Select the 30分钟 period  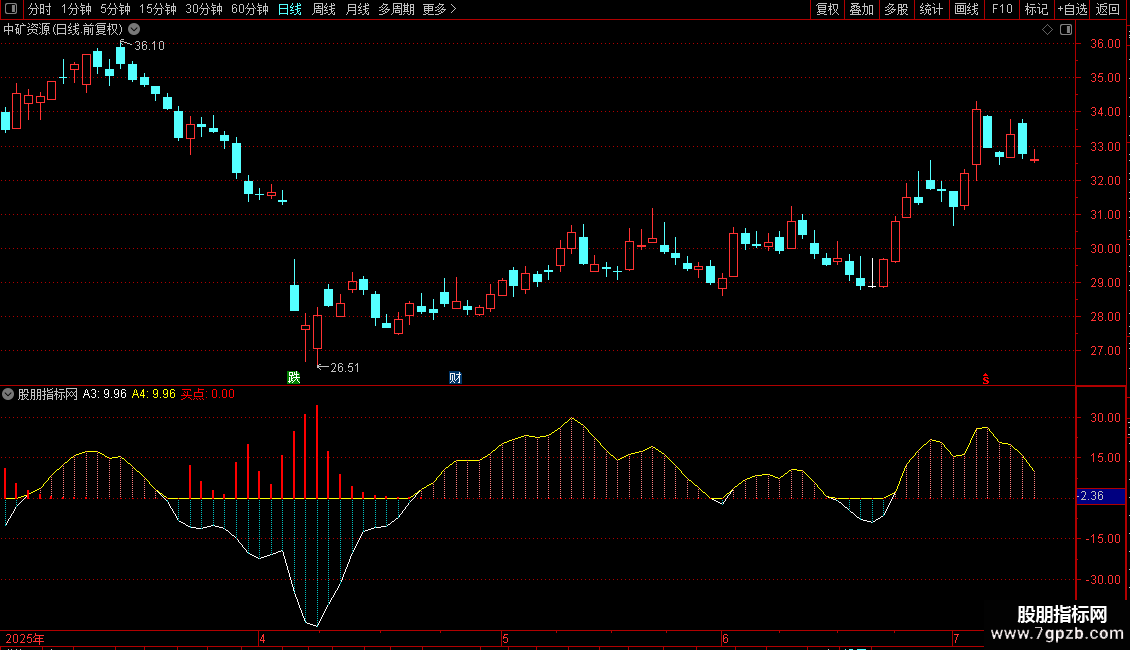coord(204,9)
